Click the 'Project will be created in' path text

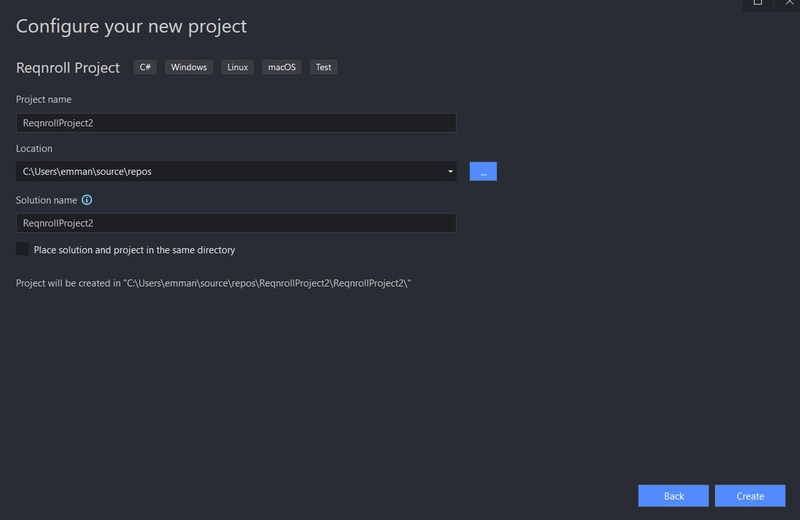click(214, 284)
